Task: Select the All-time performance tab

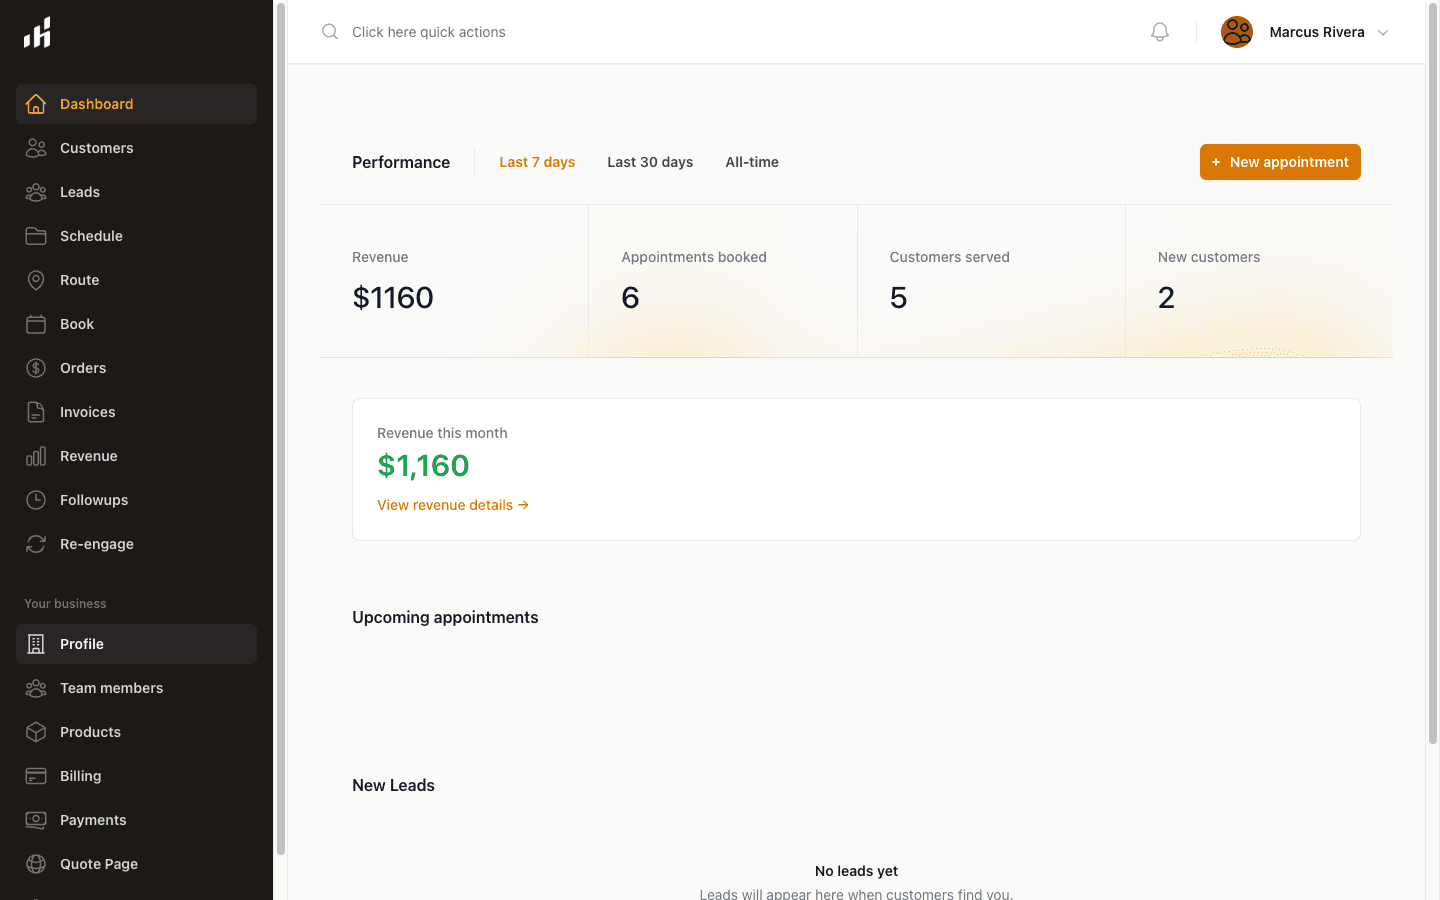Action: click(752, 161)
